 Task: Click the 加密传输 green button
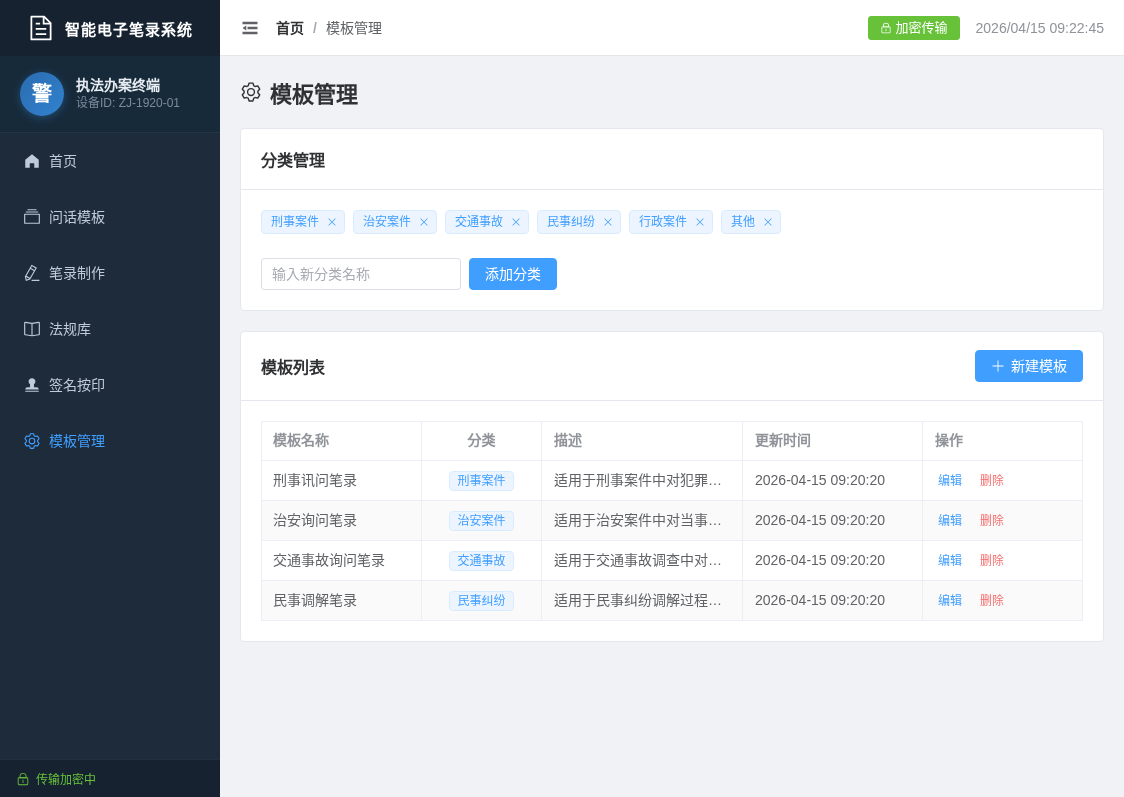[x=913, y=28]
